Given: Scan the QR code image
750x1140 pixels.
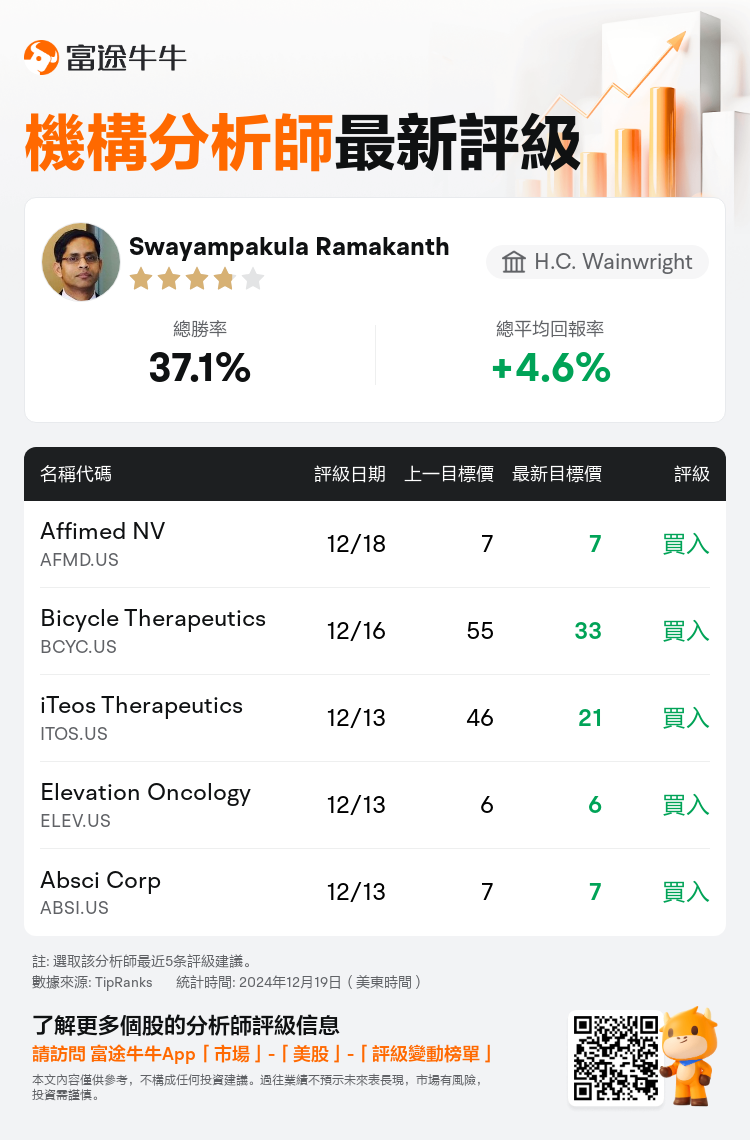Looking at the screenshot, I should pos(616,1059).
